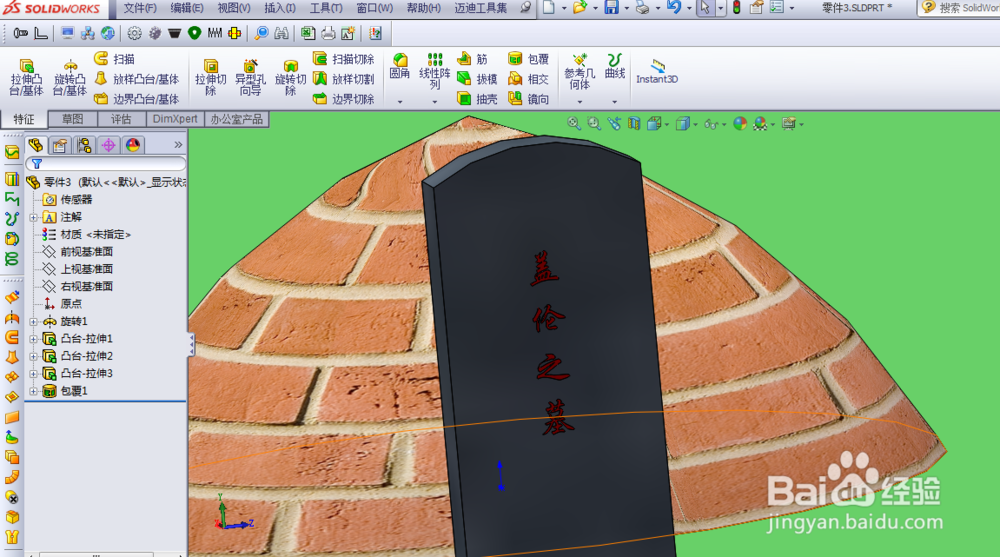
Task: Click the 拉伸切除 extruded cut tool
Action: tap(210, 77)
